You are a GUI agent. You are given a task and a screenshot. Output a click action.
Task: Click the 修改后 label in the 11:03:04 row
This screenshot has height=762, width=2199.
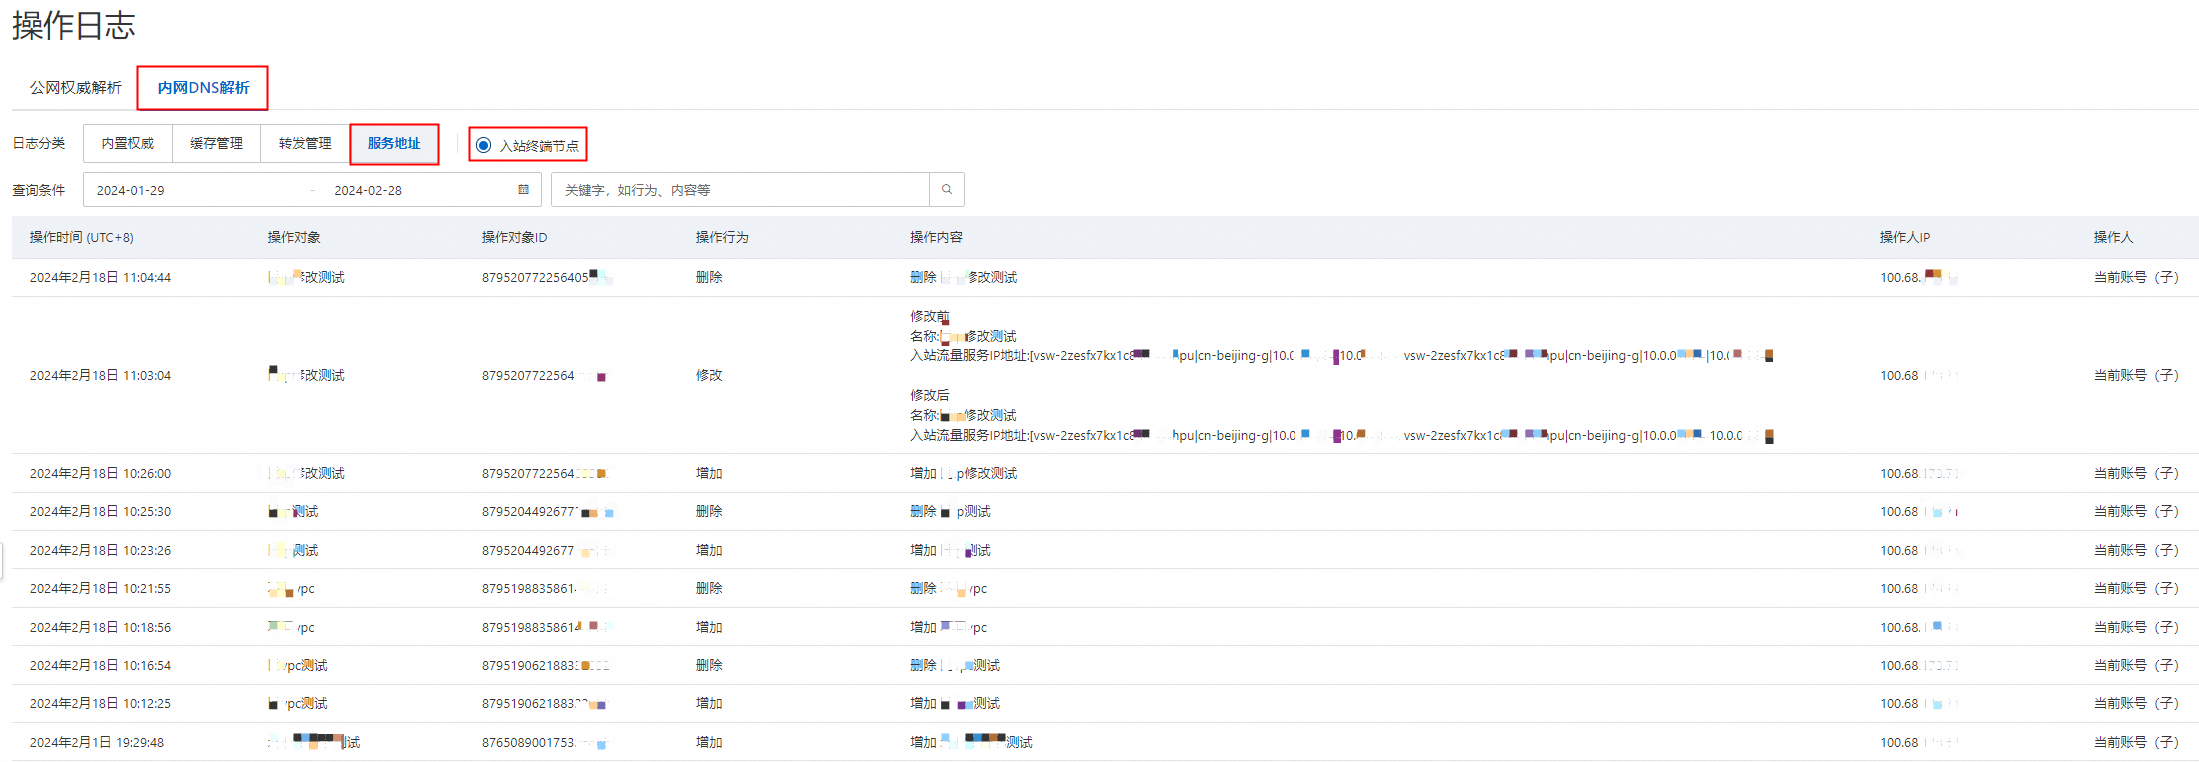(x=929, y=395)
